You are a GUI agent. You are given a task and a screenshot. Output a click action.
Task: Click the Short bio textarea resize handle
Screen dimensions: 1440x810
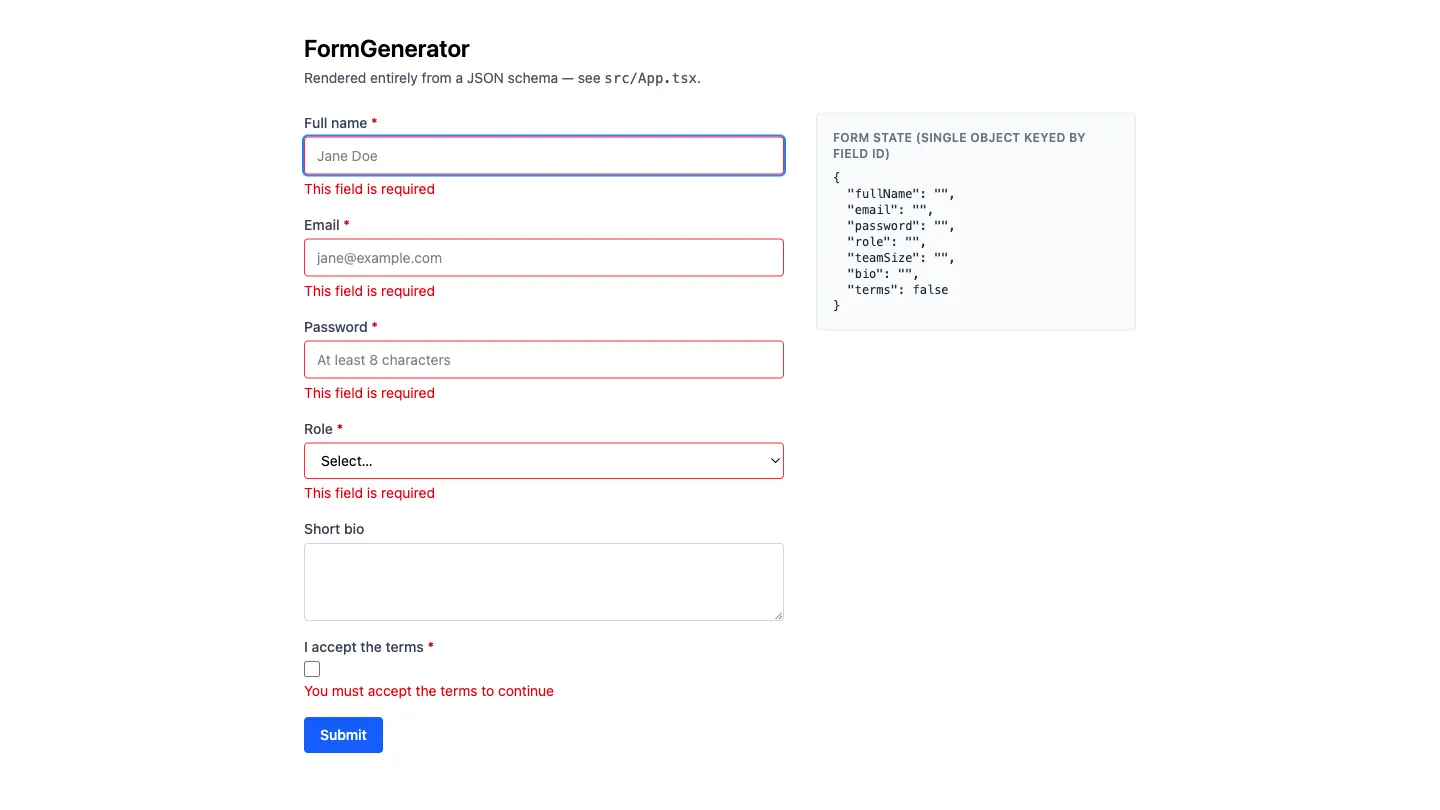pos(777,614)
